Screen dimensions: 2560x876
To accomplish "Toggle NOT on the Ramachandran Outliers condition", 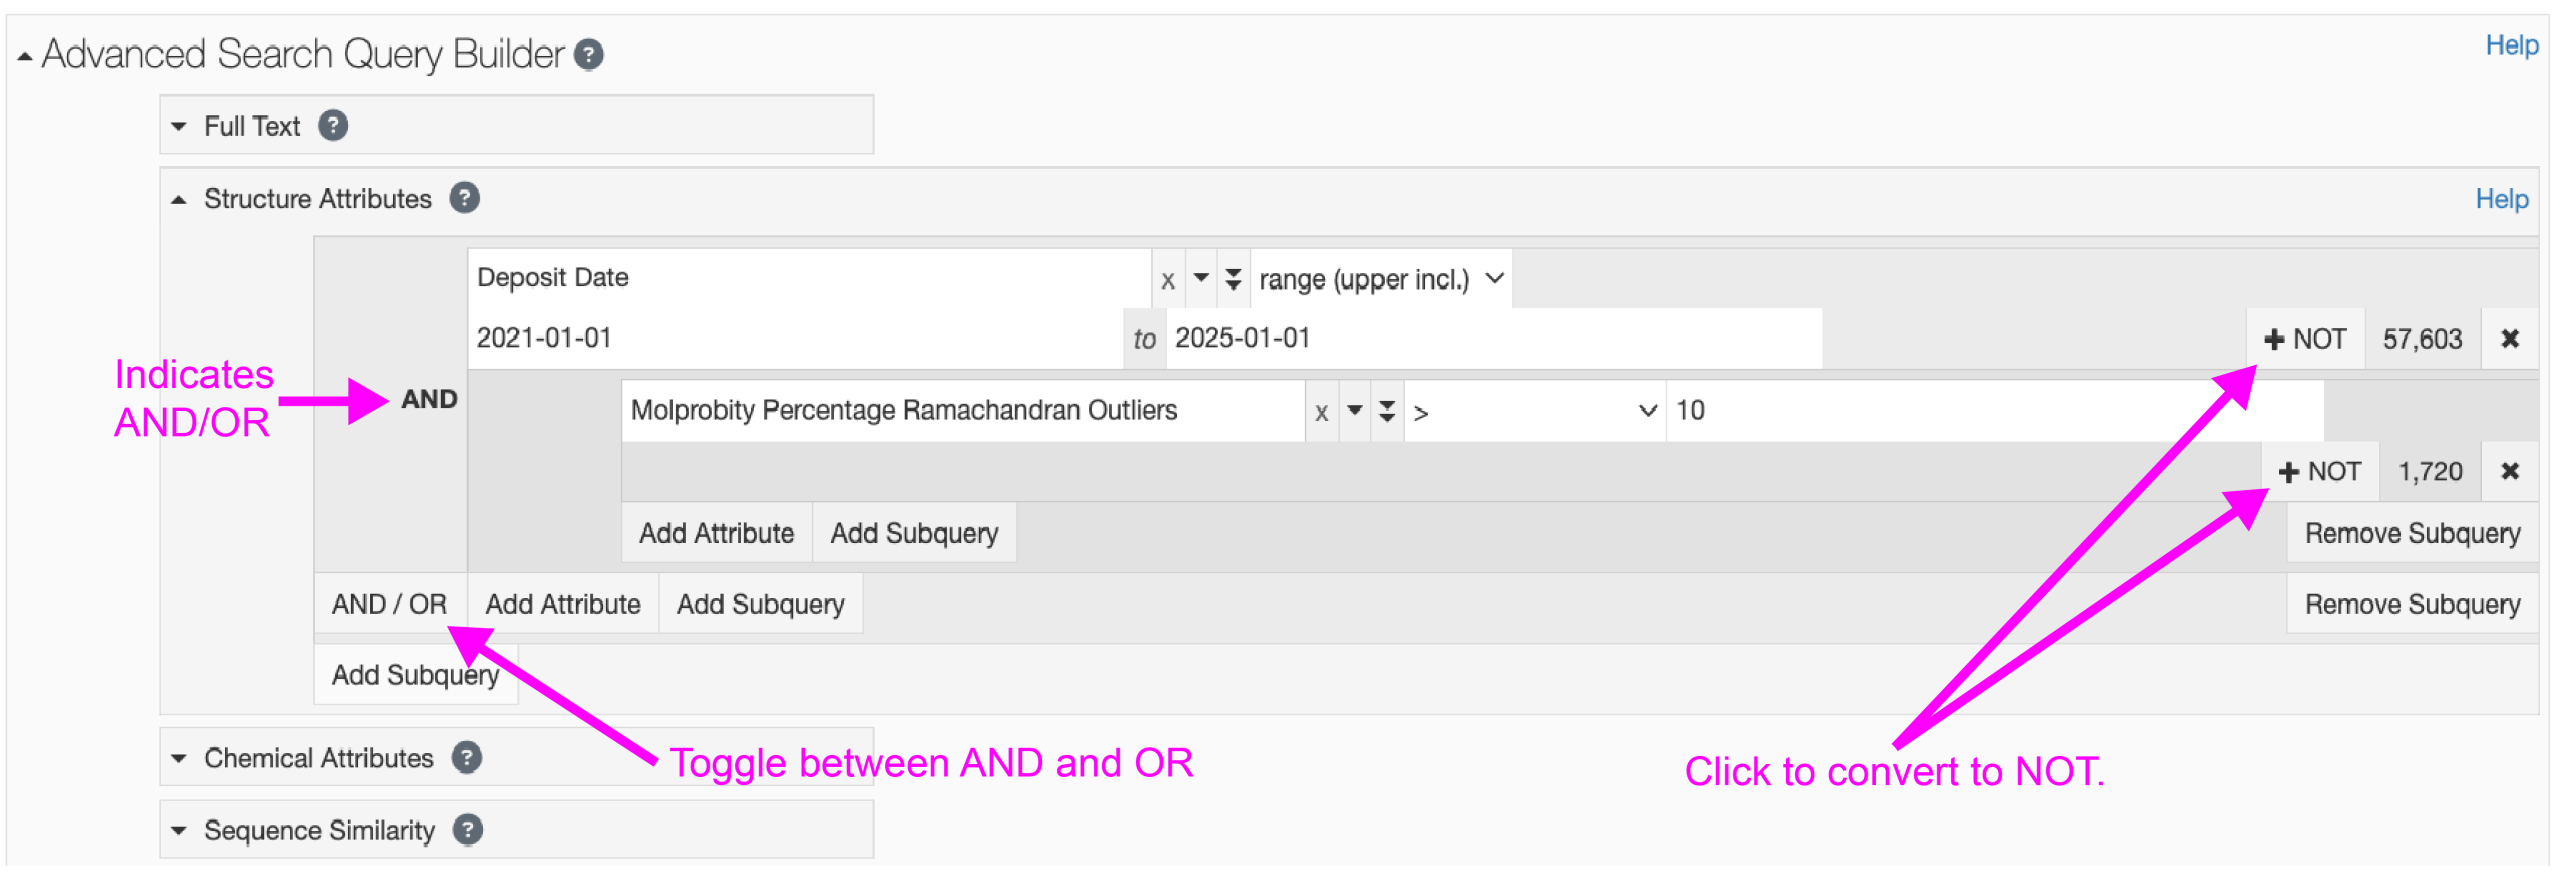I will point(2319,471).
